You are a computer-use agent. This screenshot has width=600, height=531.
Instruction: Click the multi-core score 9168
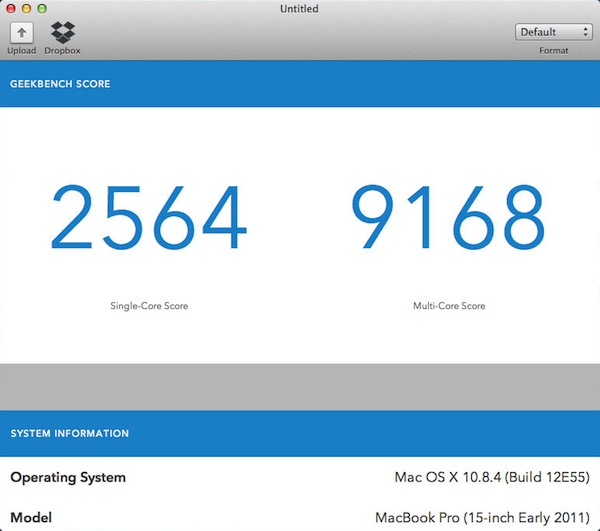pos(448,217)
